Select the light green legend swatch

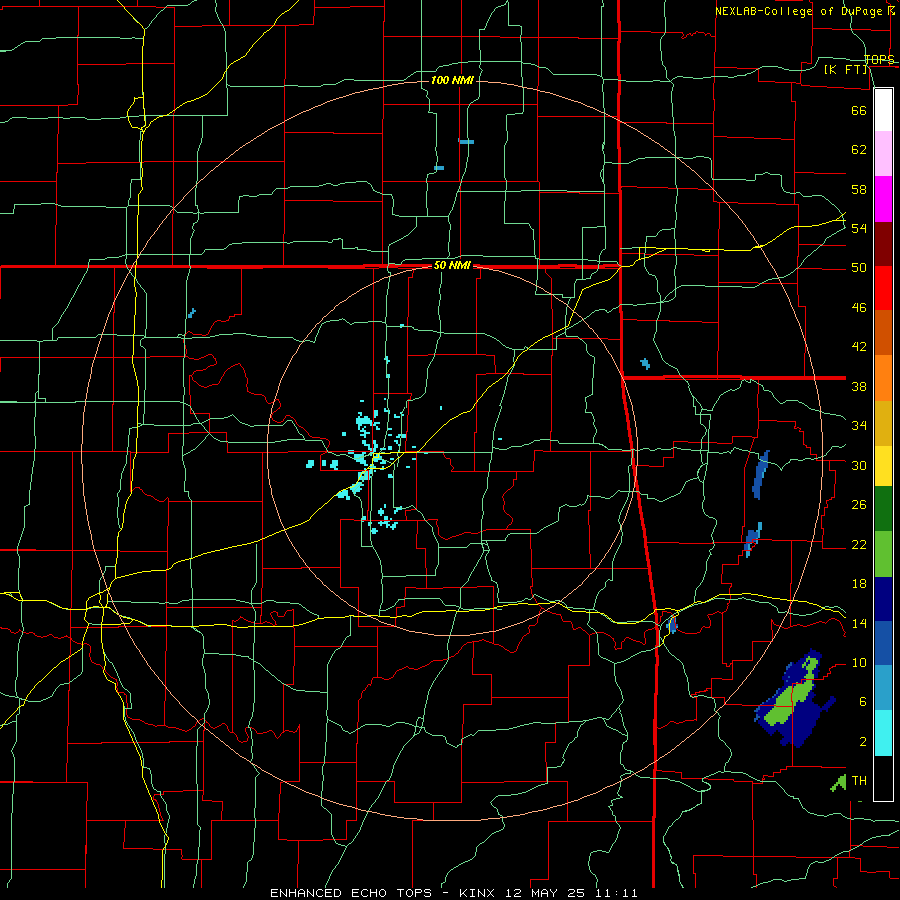pyautogui.click(x=883, y=554)
